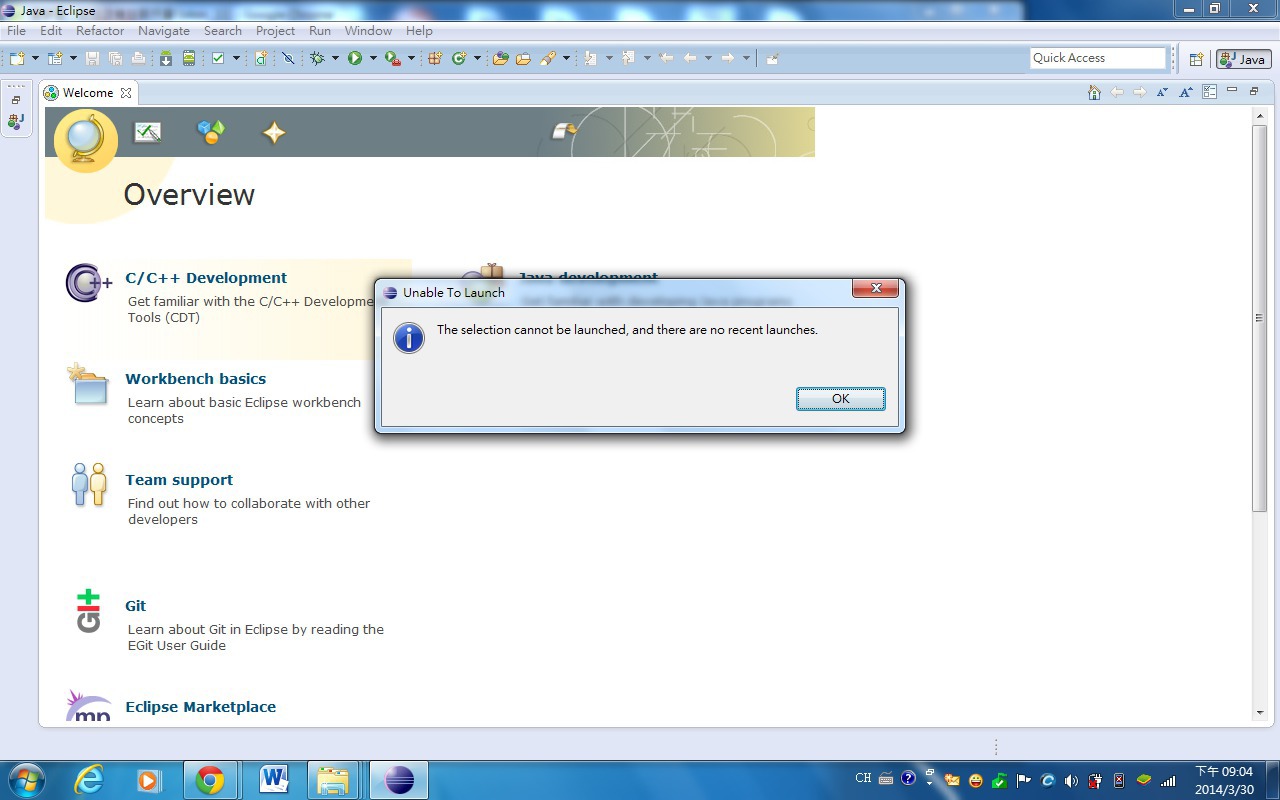Click the Overview globe icon
The height and width of the screenshot is (800, 1280).
click(85, 140)
